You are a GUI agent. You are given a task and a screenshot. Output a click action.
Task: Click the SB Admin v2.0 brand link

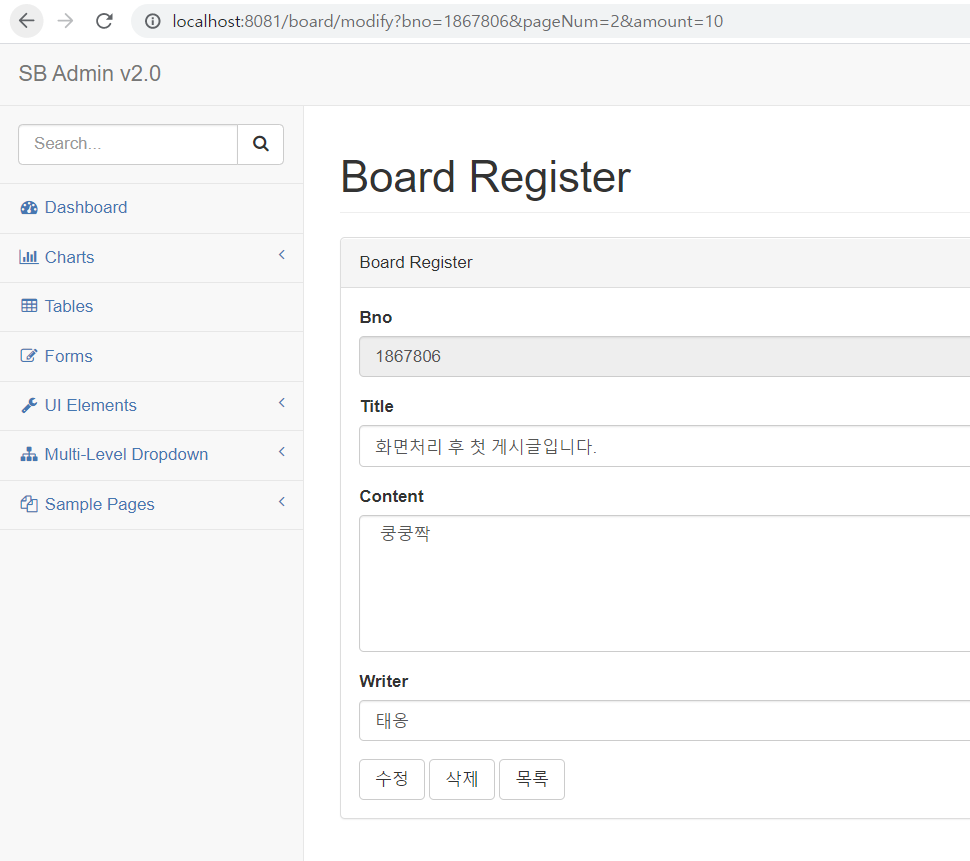(90, 74)
